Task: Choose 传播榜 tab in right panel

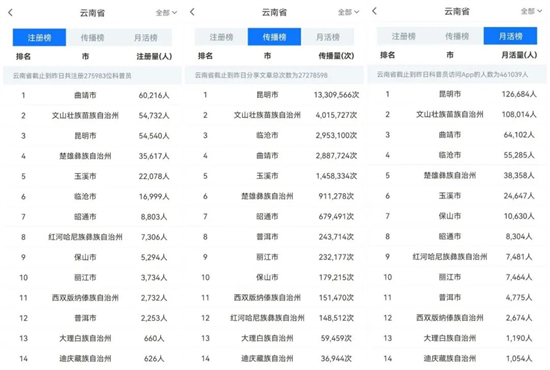Action: point(457,36)
